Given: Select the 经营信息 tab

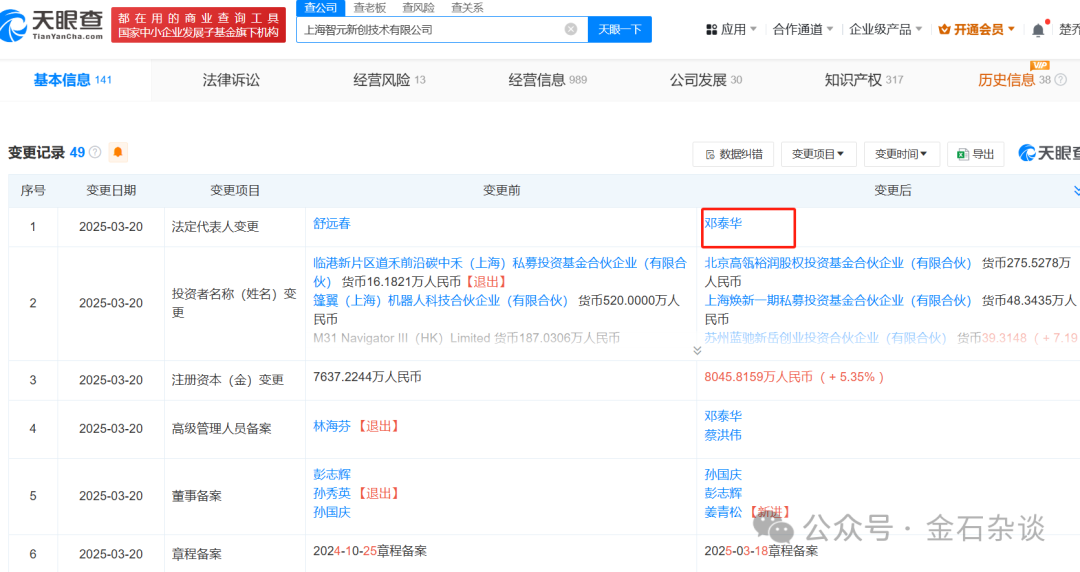Looking at the screenshot, I should pos(548,80).
